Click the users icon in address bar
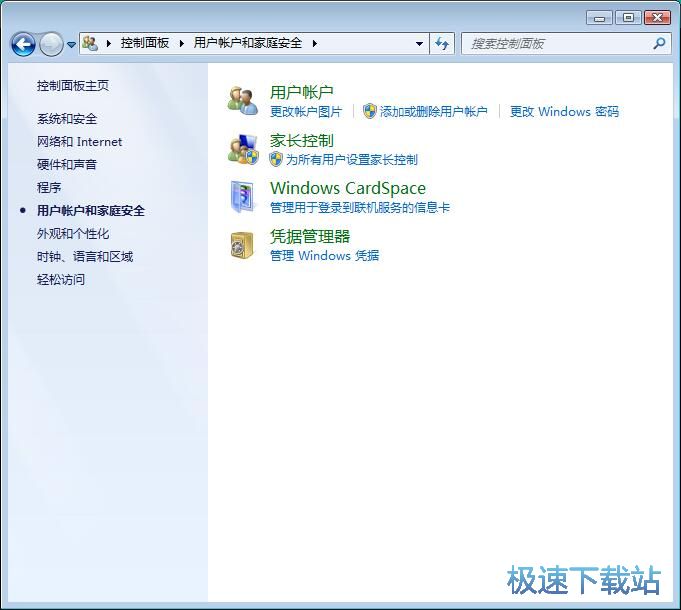This screenshot has height=610, width=681. coord(90,43)
